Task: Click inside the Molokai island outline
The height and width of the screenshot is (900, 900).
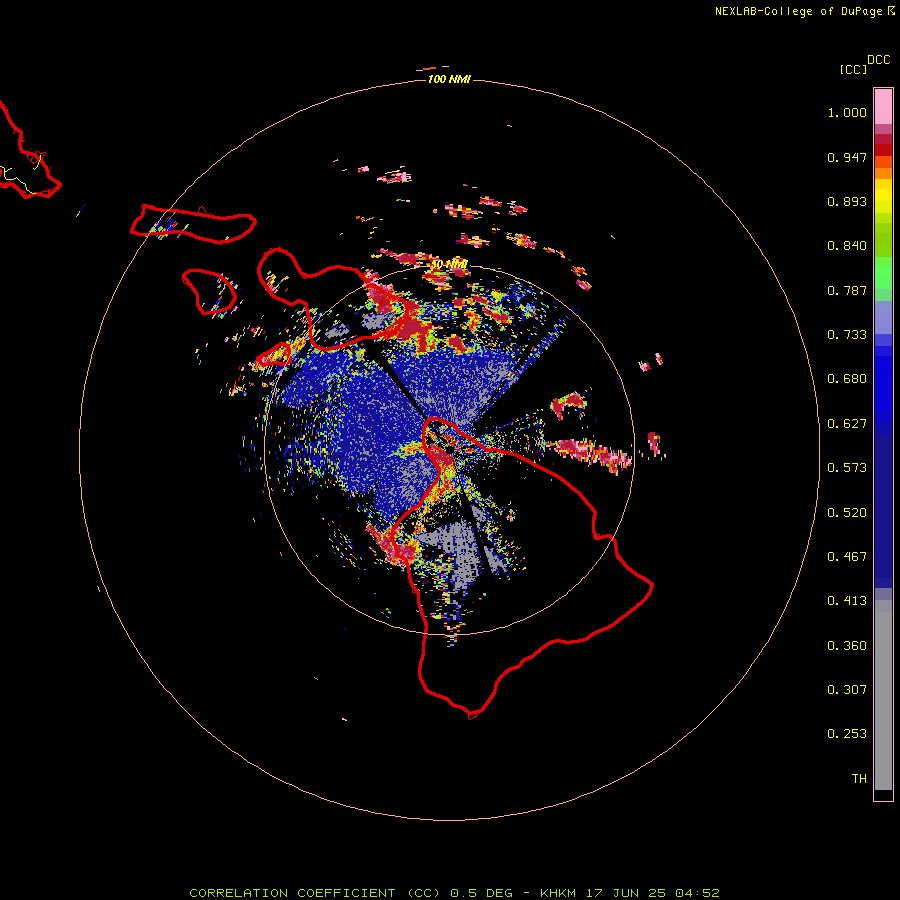Action: tap(195, 225)
